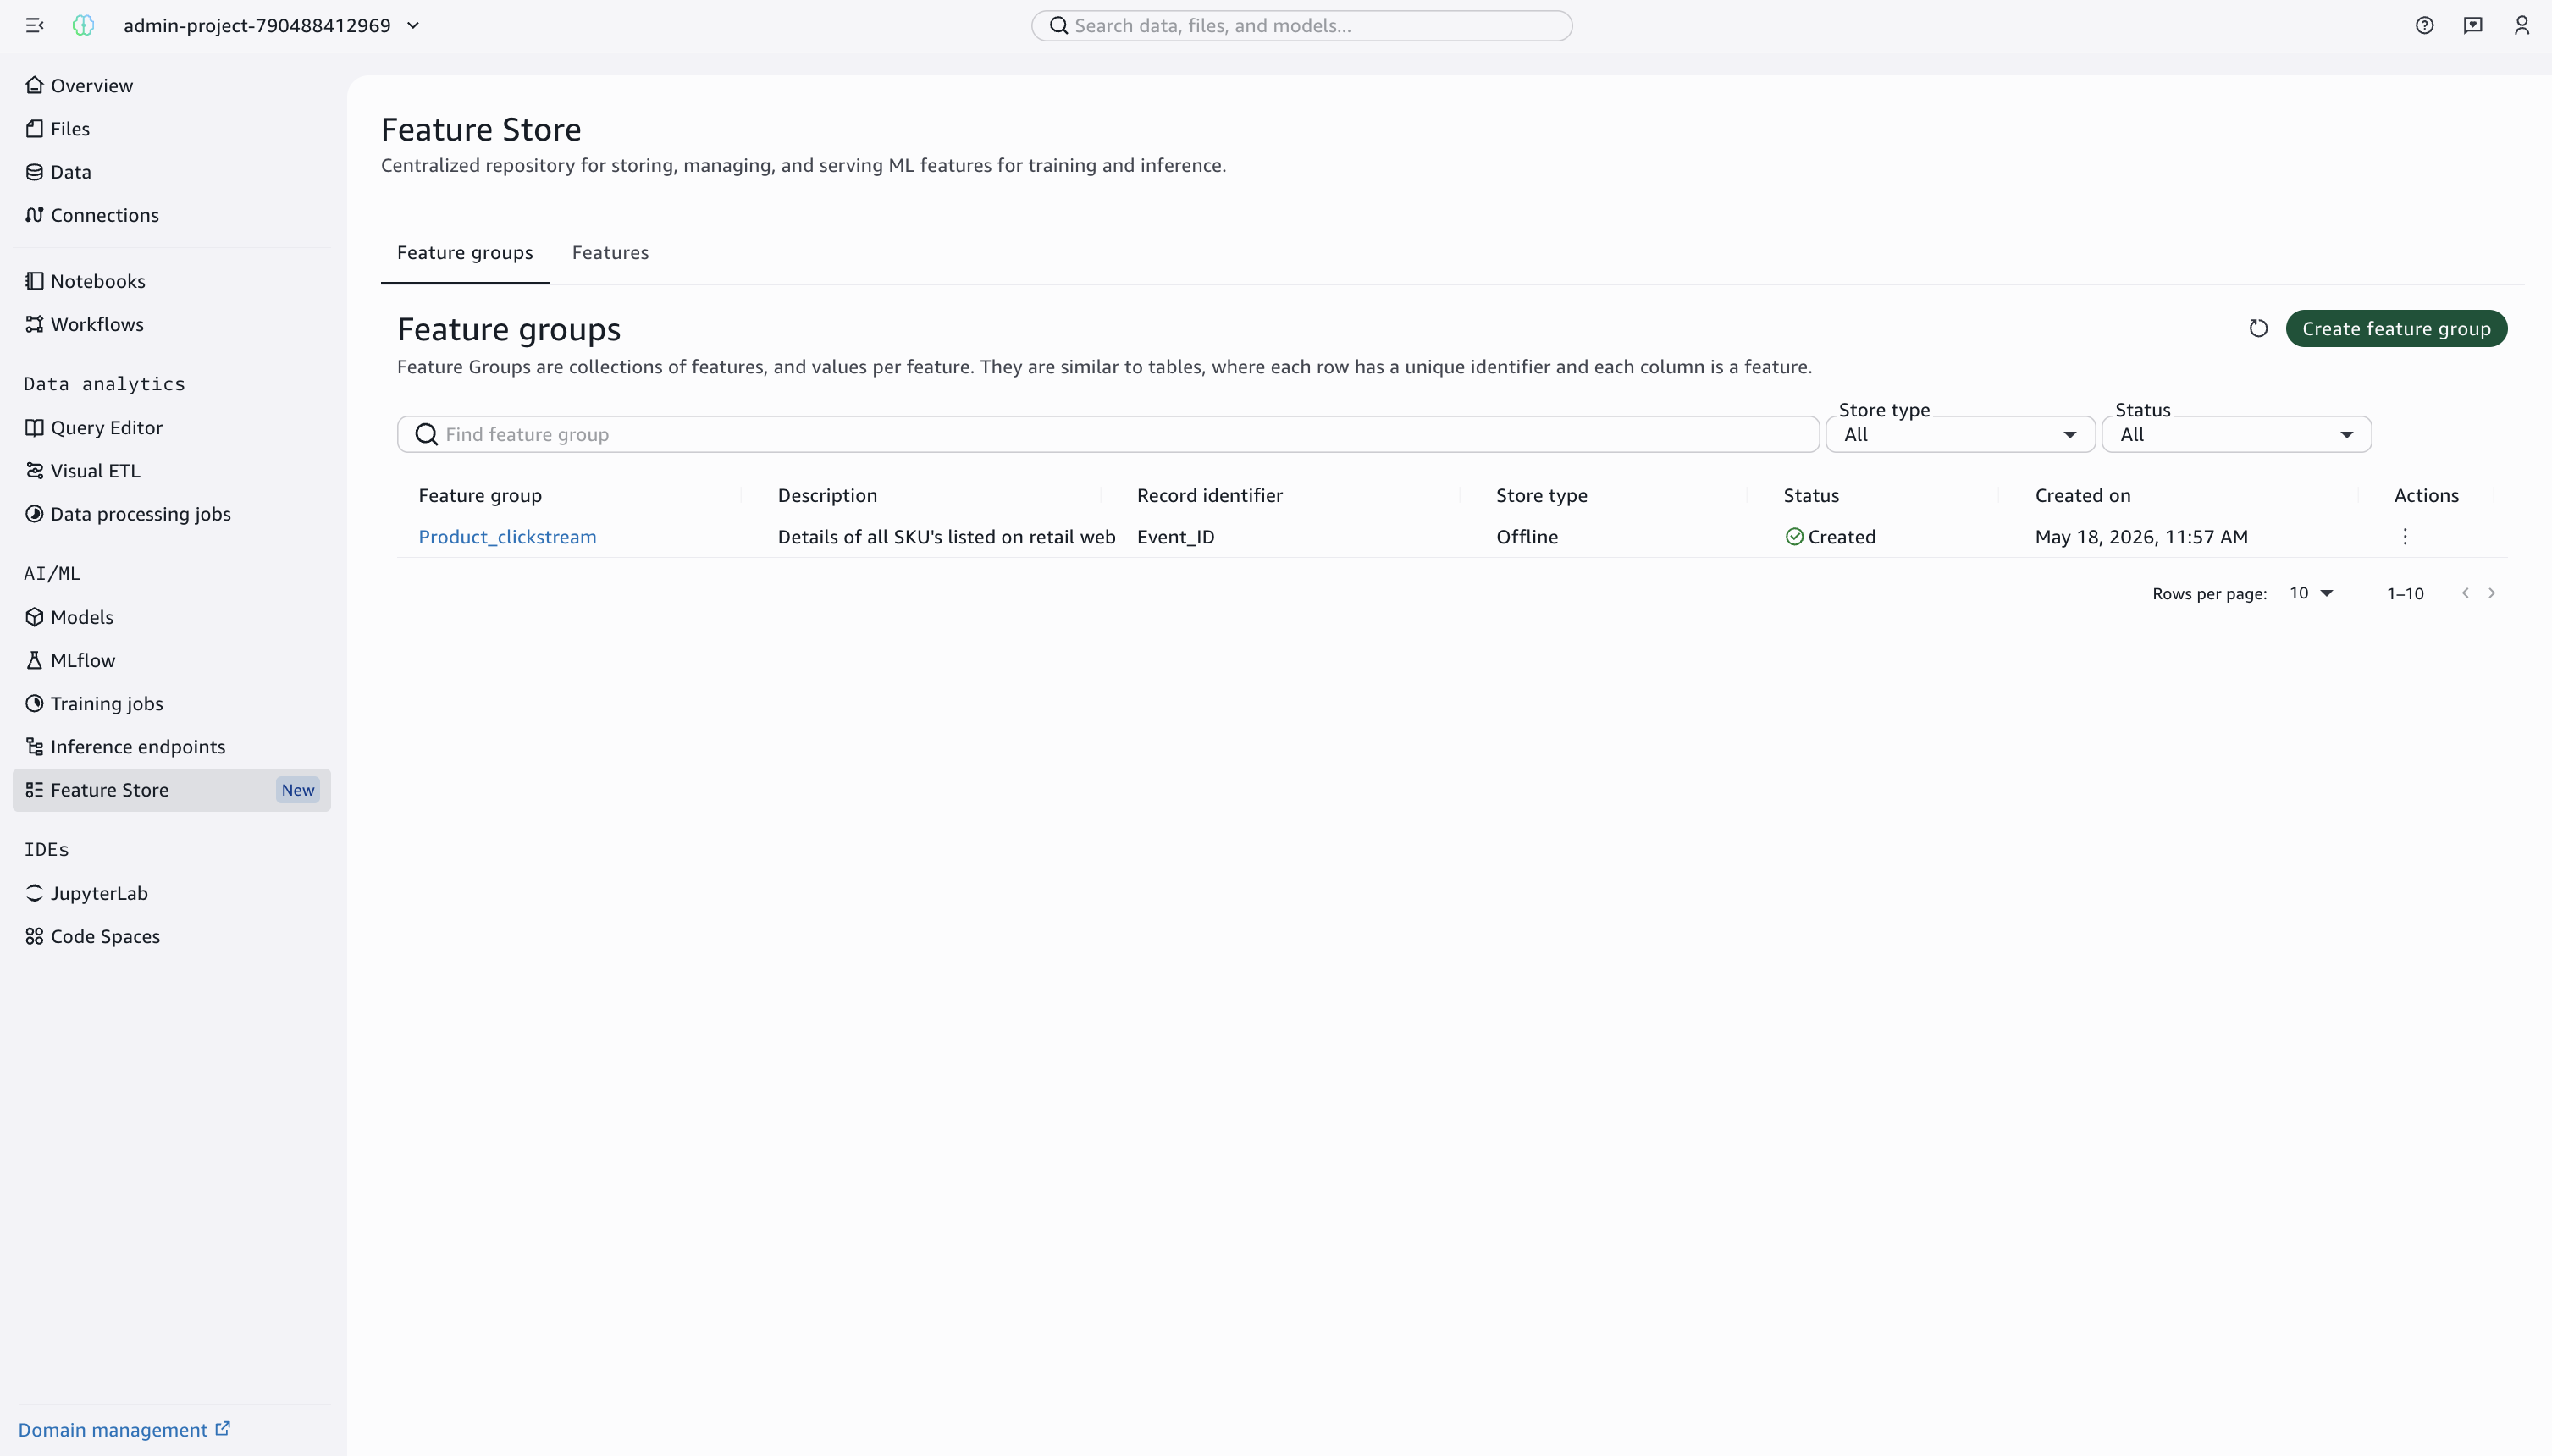Image resolution: width=2552 pixels, height=1456 pixels.
Task: Click the SageMaker studio logo icon
Action: (84, 26)
